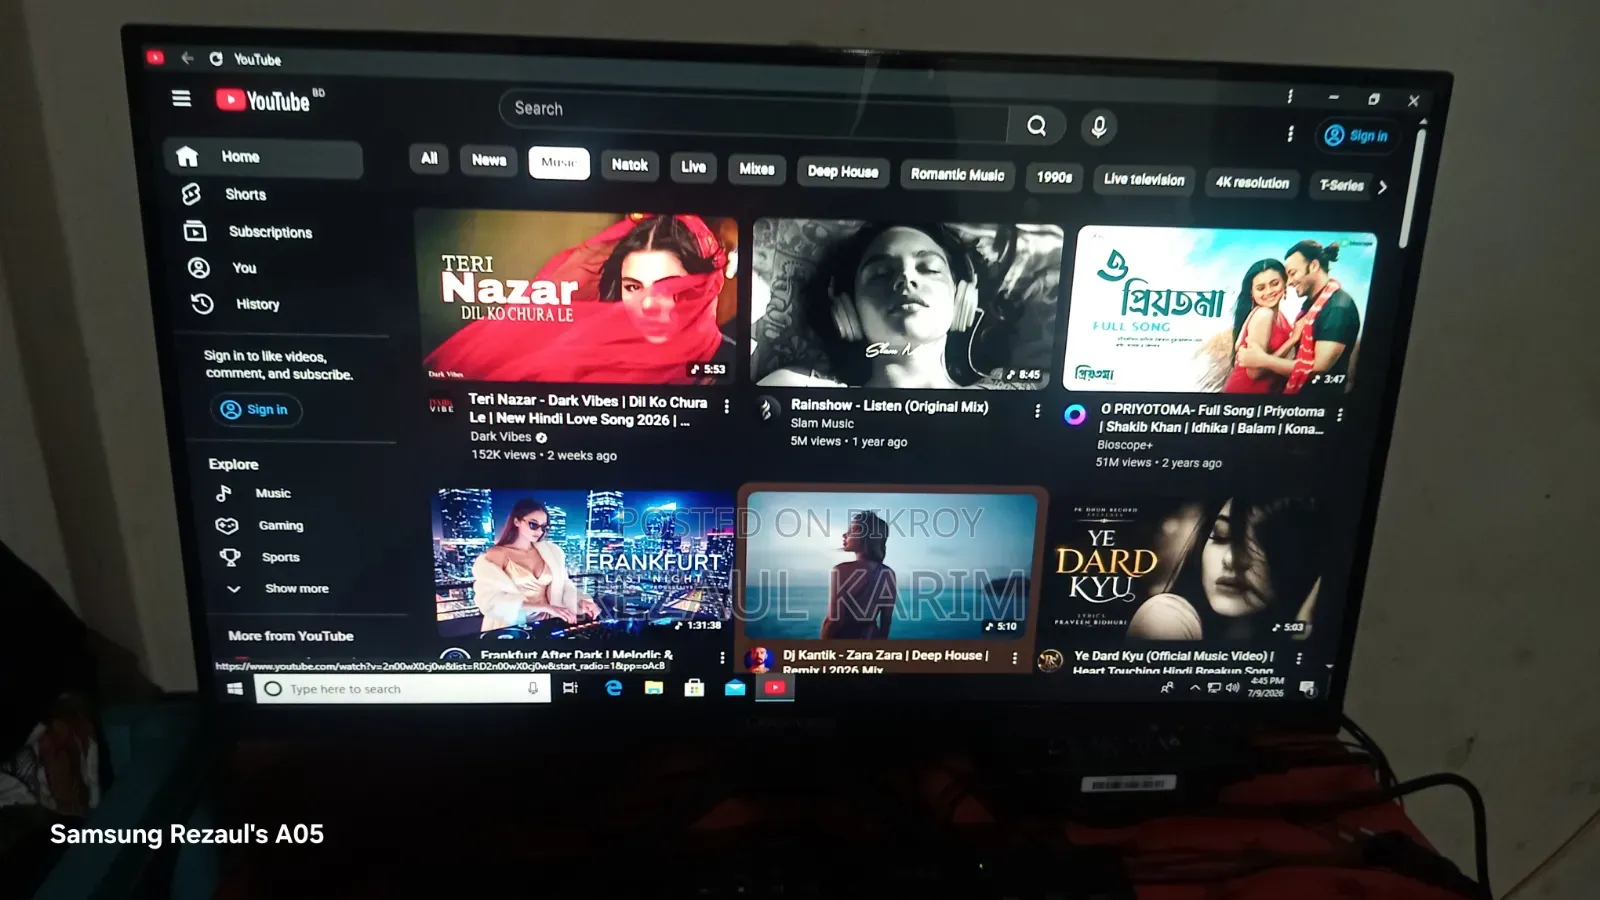Click the Windows 'Type here to search' box
Screen dimensions: 1600x900
click(x=402, y=689)
